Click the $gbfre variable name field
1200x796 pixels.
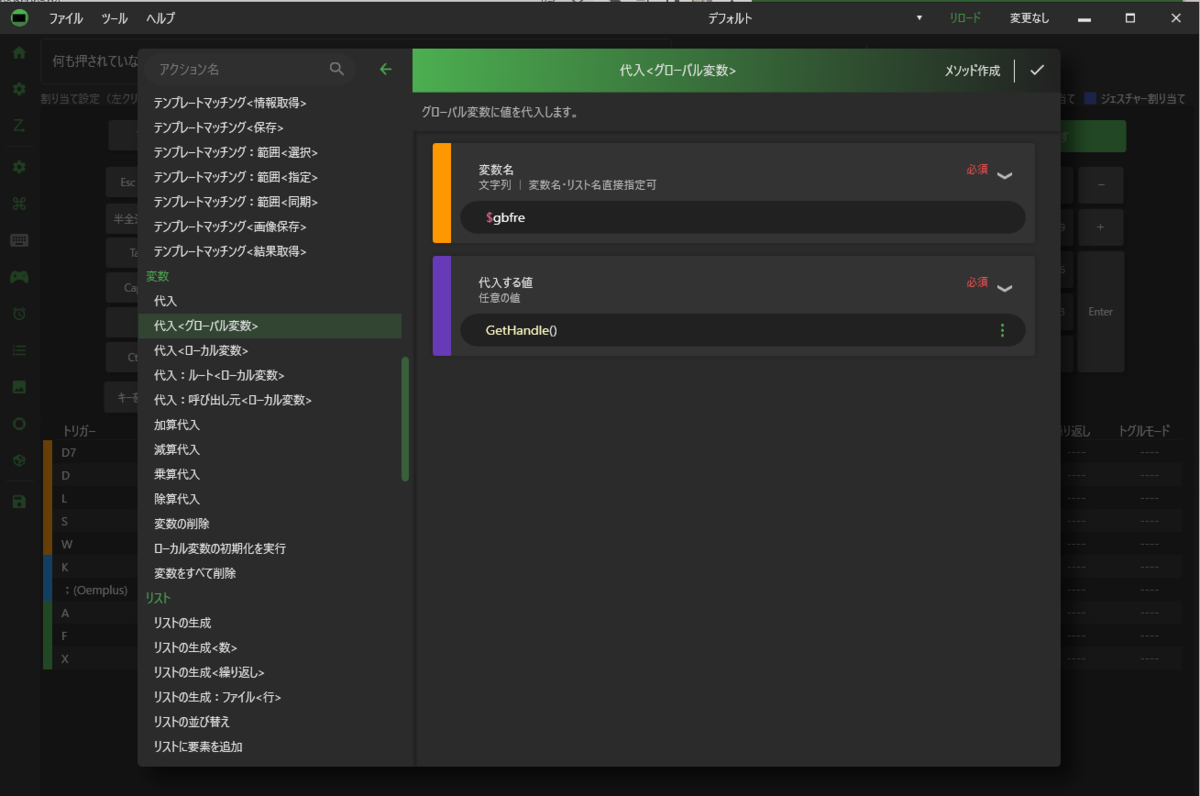coord(742,217)
